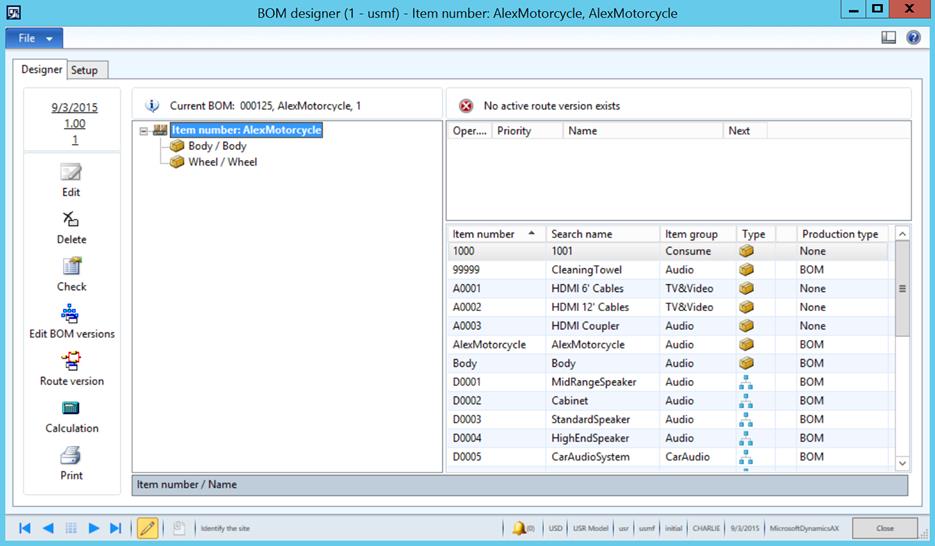
Task: Select Item number: AlexMotorcycle tree root
Action: pyautogui.click(x=246, y=130)
